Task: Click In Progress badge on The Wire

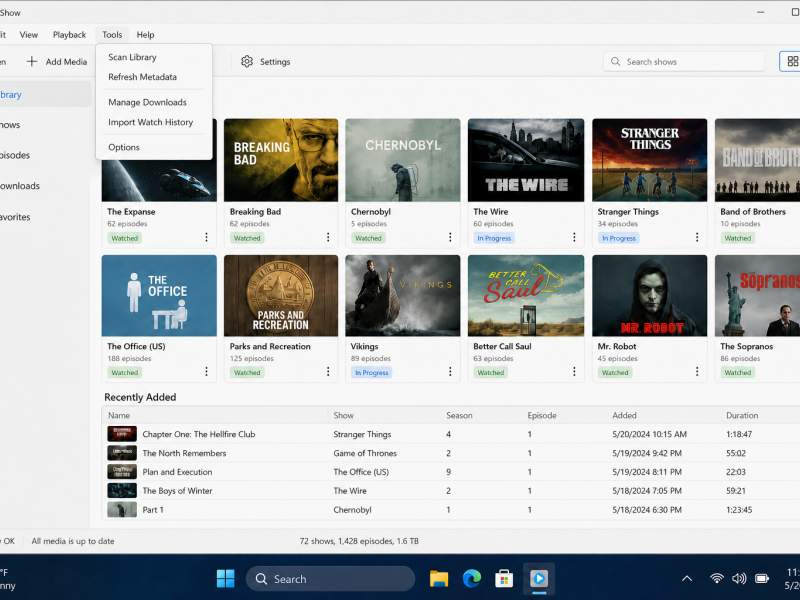Action: [x=494, y=238]
